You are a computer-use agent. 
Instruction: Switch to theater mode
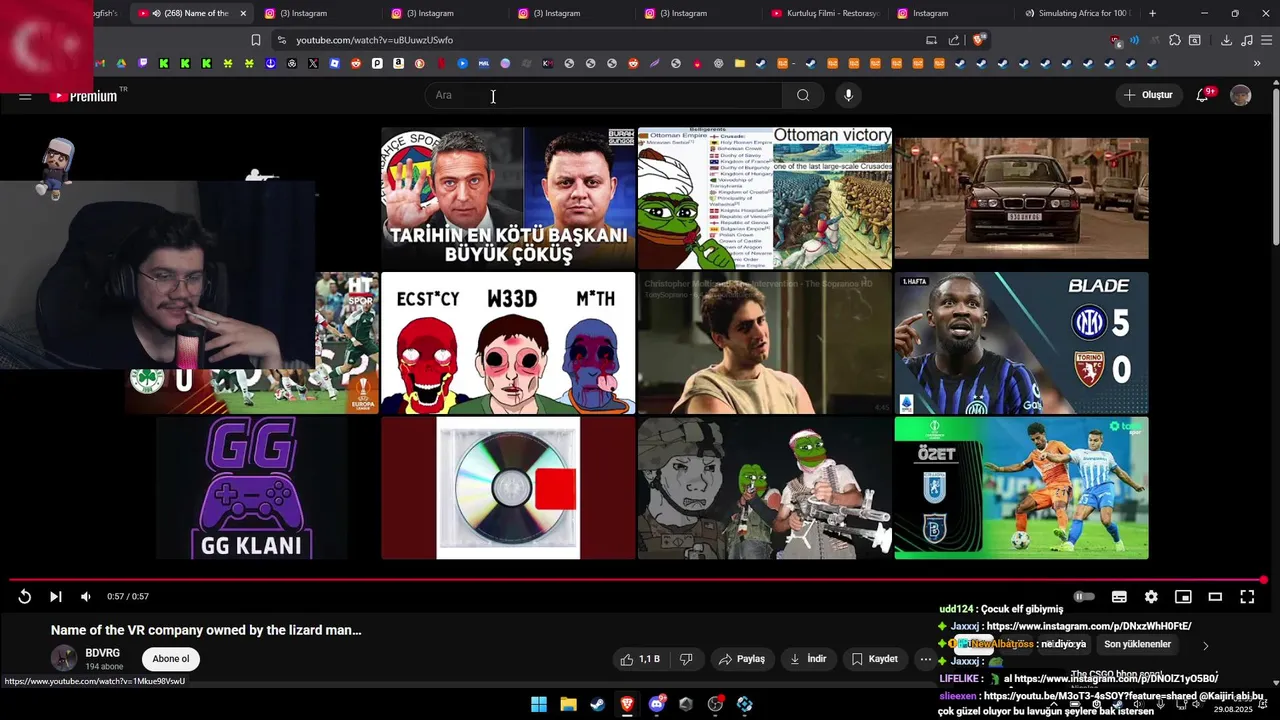coord(1215,597)
